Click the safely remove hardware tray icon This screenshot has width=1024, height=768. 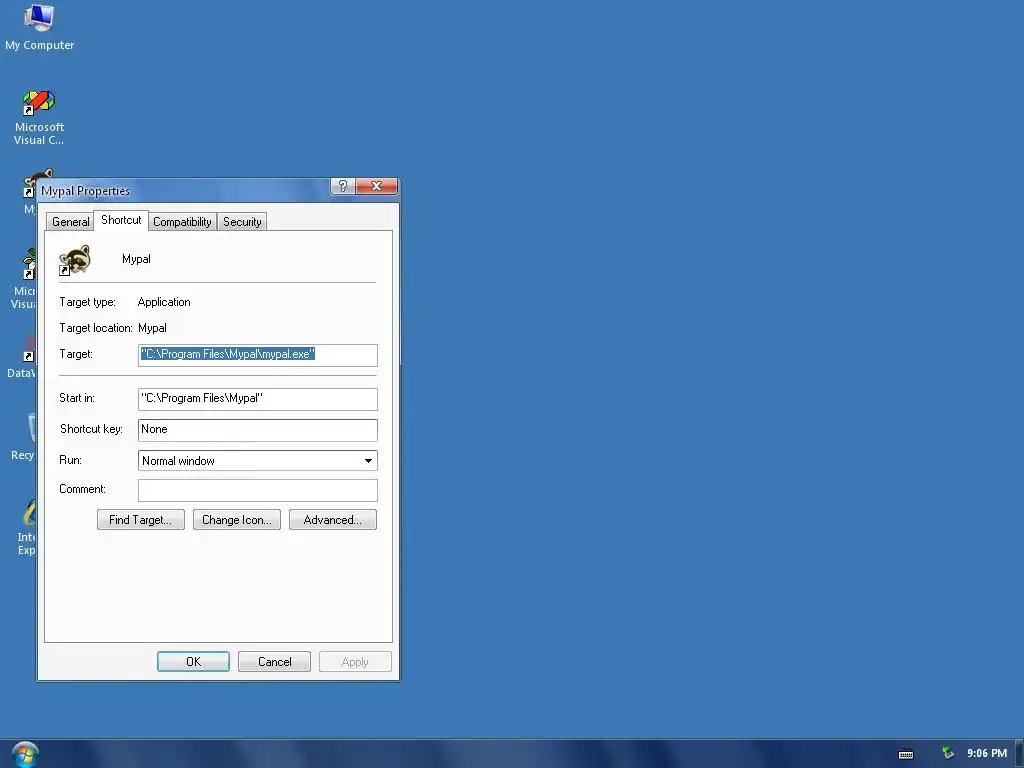(x=948, y=753)
